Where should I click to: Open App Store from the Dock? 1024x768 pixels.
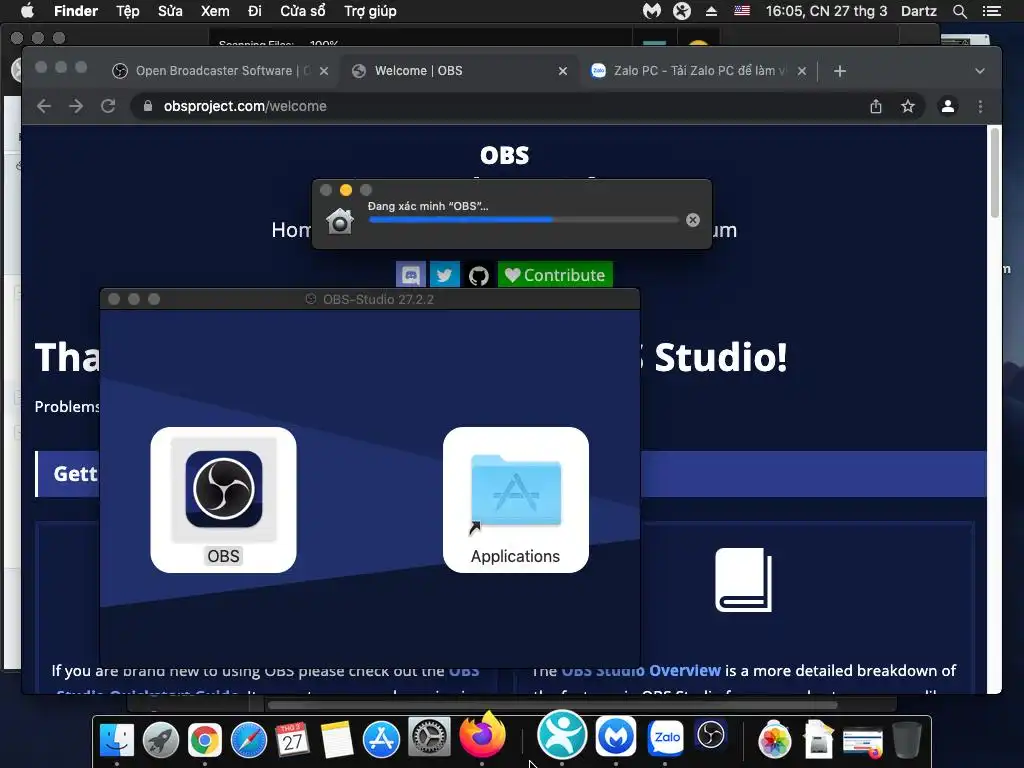click(381, 740)
